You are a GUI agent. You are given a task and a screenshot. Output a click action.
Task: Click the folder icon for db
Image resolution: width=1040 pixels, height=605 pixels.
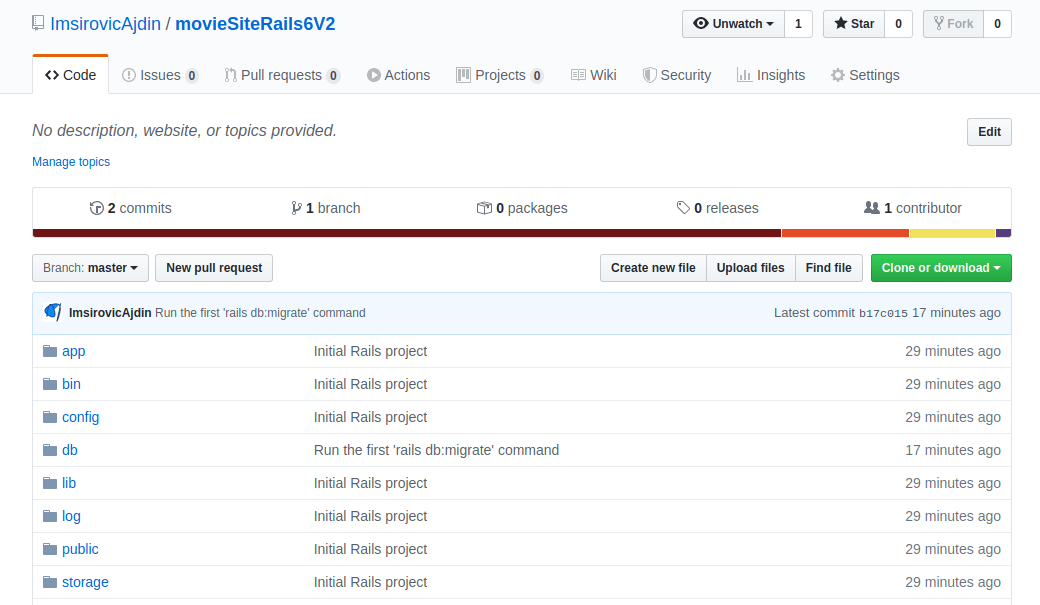(50, 450)
